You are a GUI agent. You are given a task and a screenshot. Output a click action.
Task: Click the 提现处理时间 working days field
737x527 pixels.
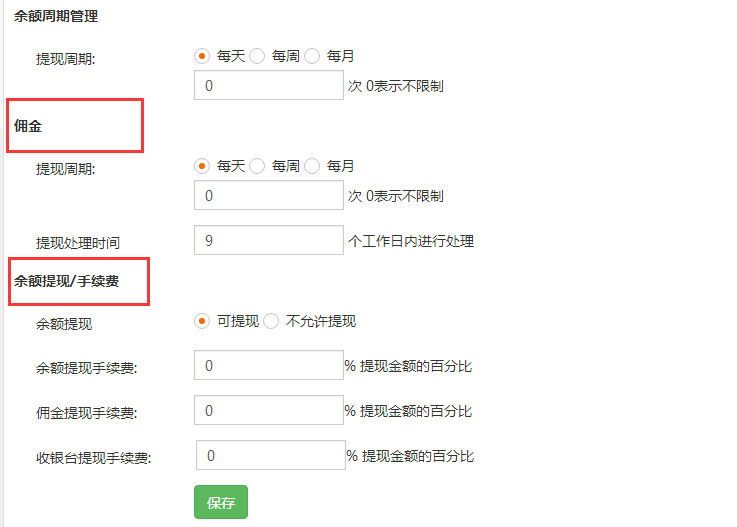[x=268, y=240]
